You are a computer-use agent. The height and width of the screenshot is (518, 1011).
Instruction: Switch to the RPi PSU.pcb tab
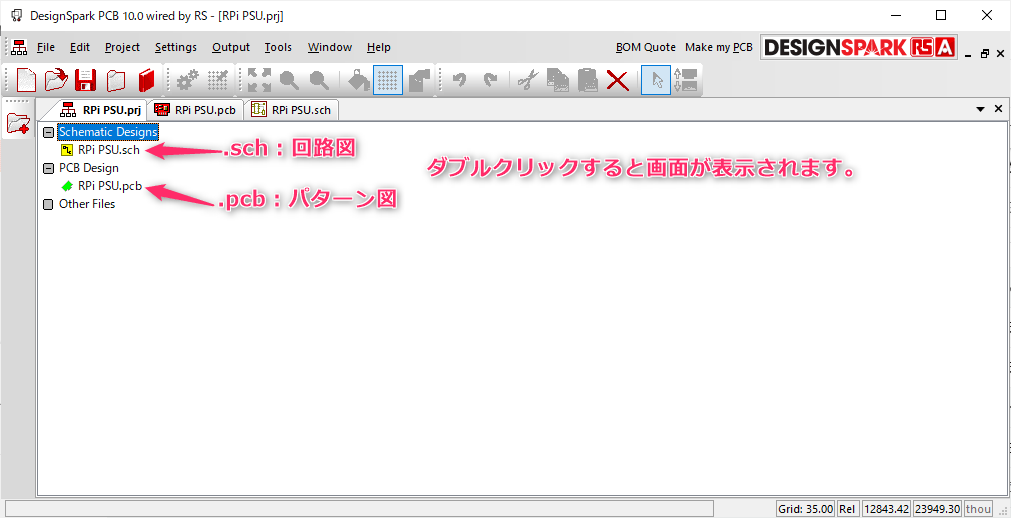coord(196,110)
